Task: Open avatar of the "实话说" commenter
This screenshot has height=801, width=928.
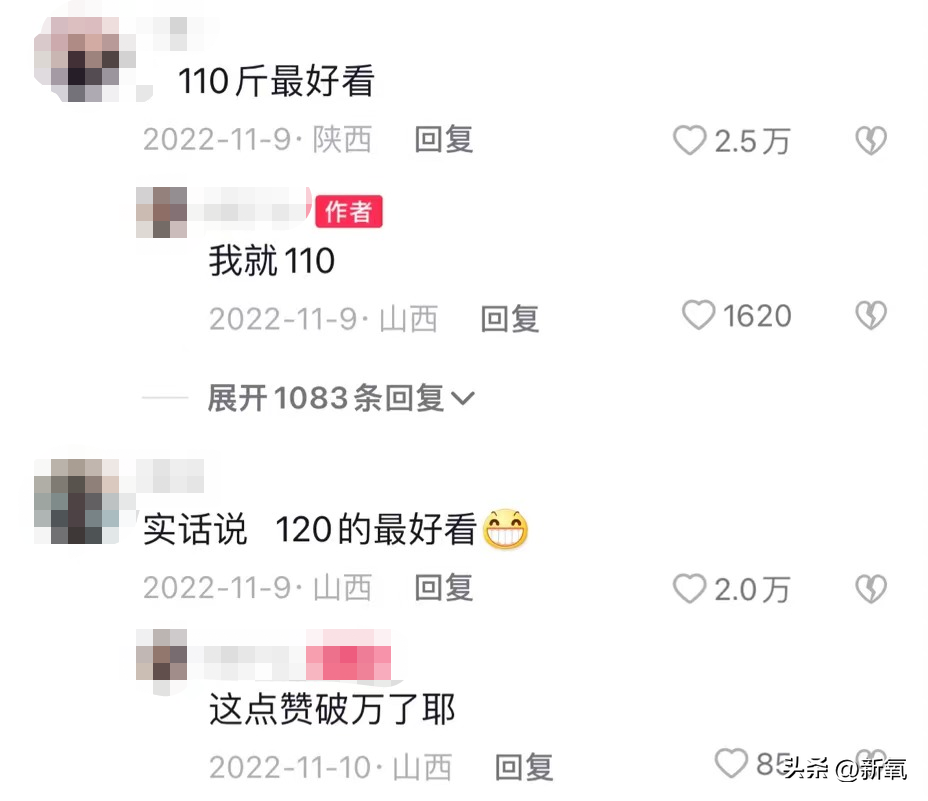Action: [x=77, y=501]
